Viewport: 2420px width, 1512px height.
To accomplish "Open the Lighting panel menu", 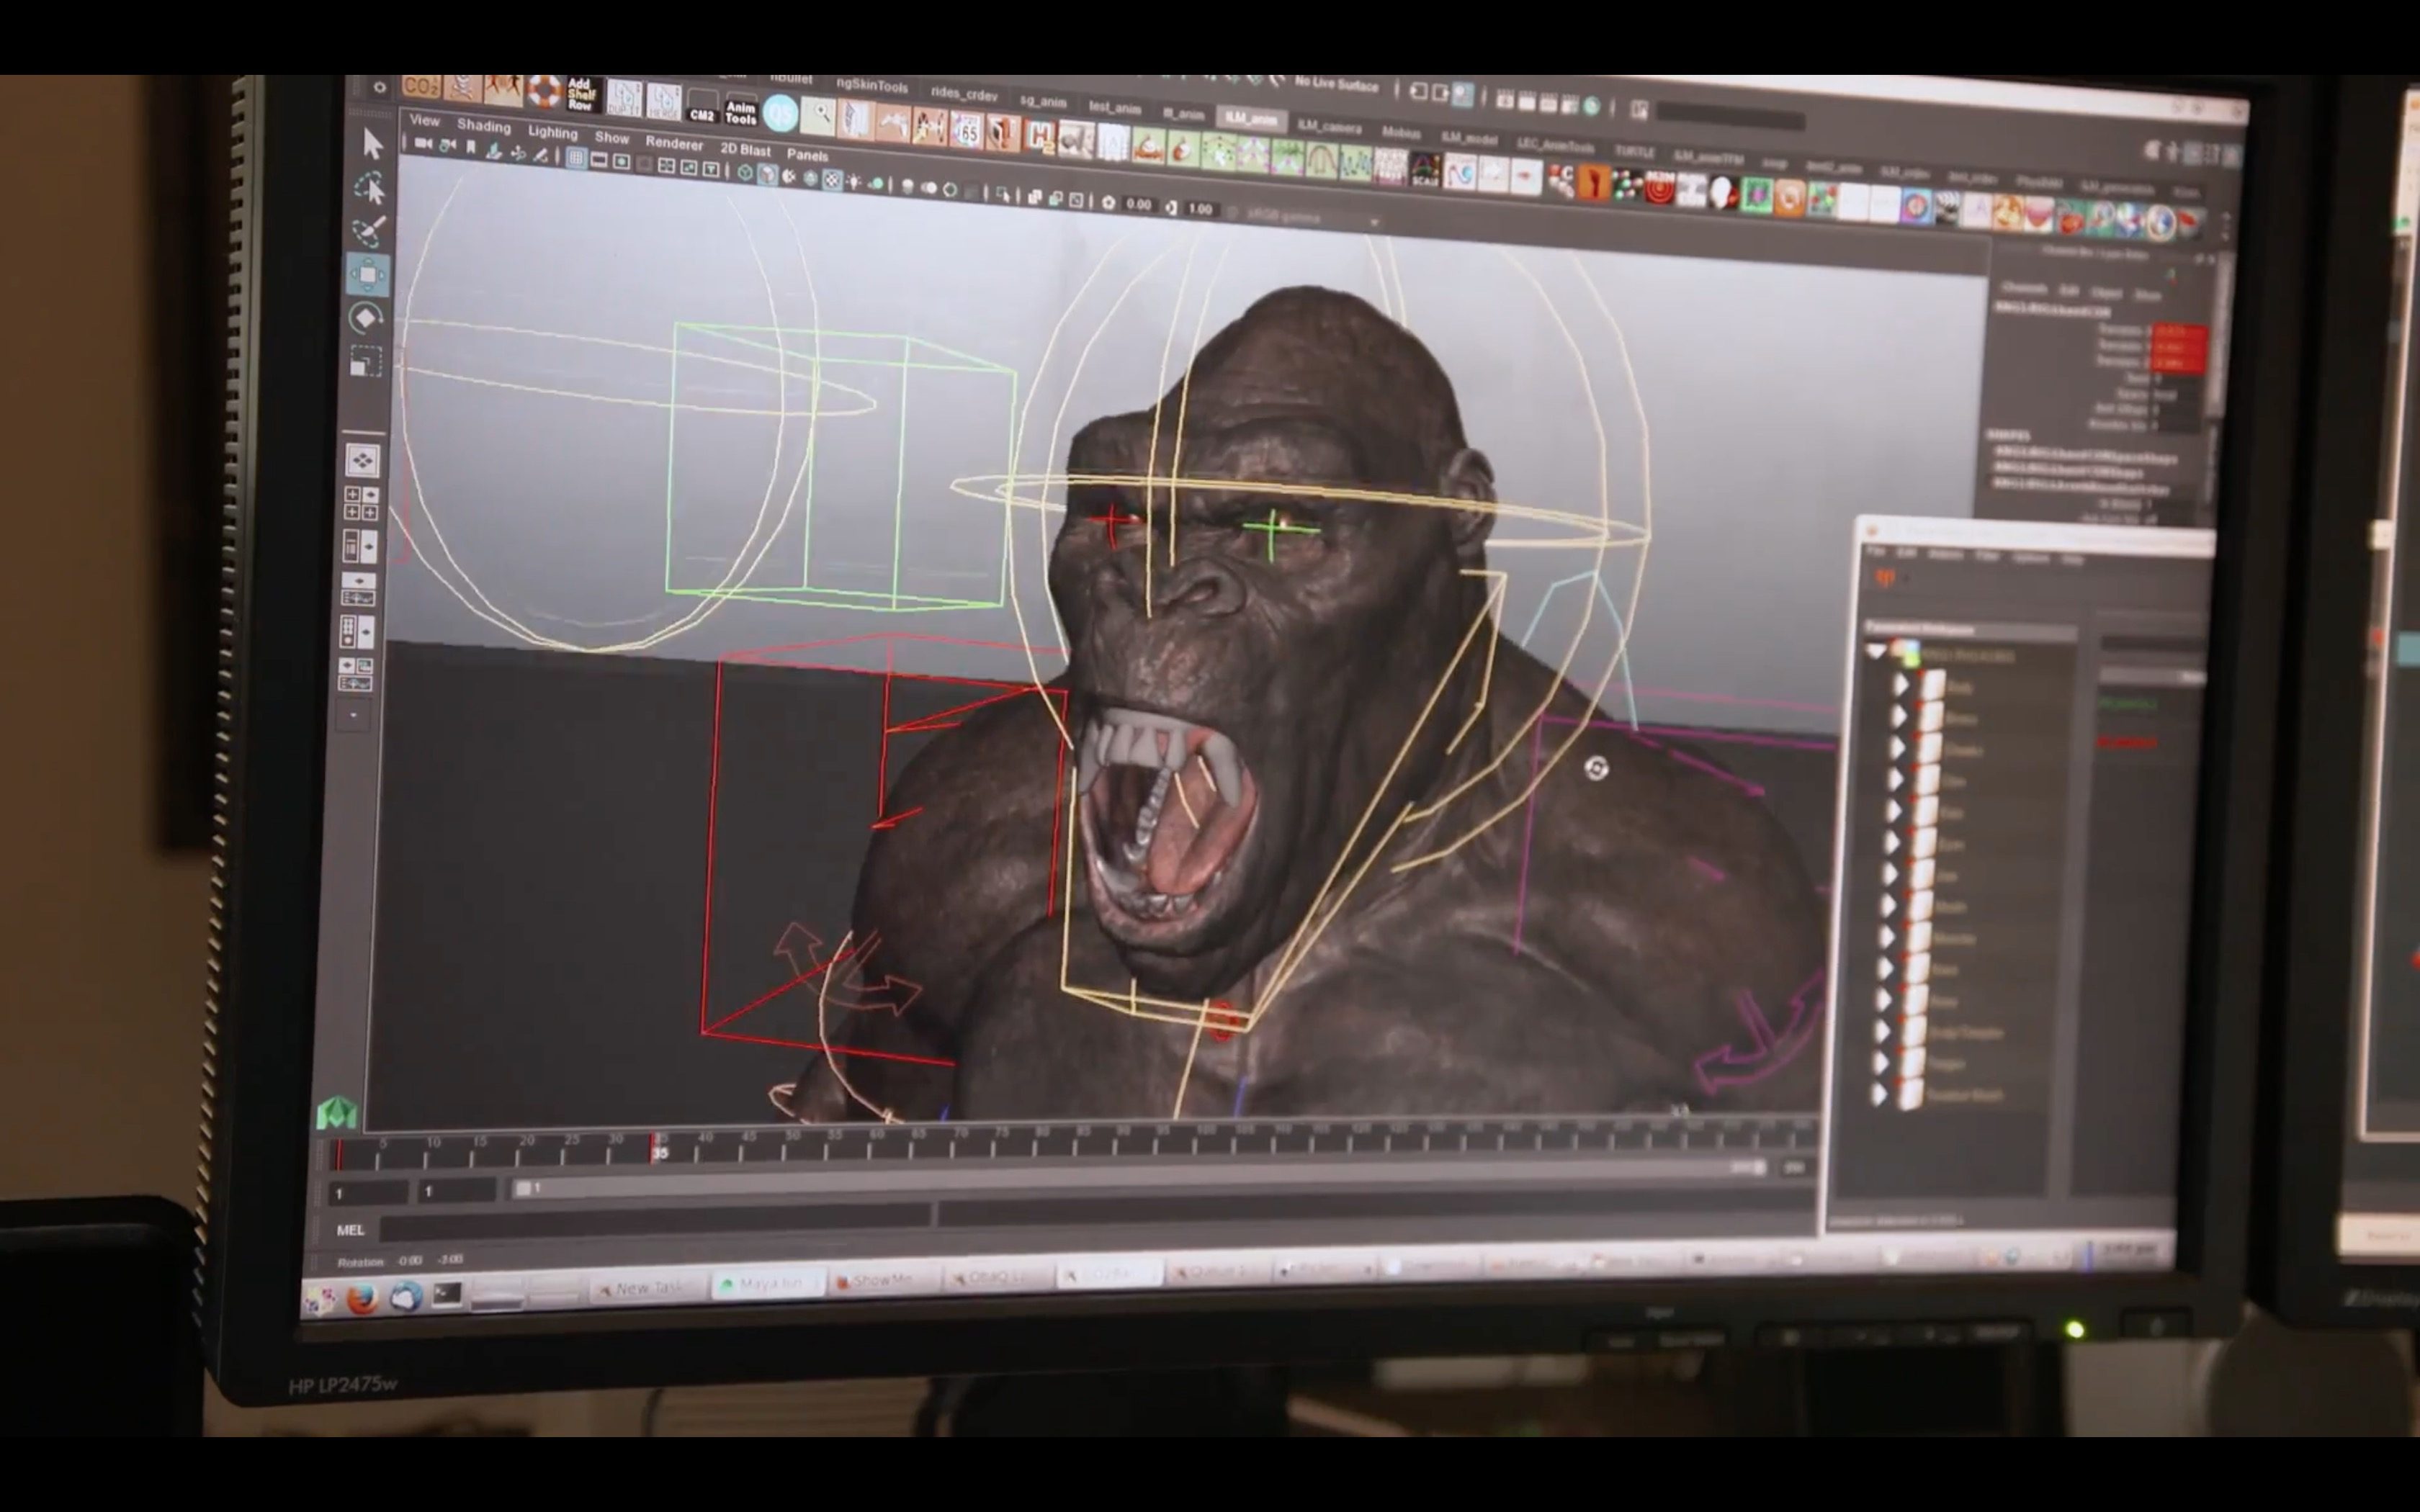I will coord(552,132).
